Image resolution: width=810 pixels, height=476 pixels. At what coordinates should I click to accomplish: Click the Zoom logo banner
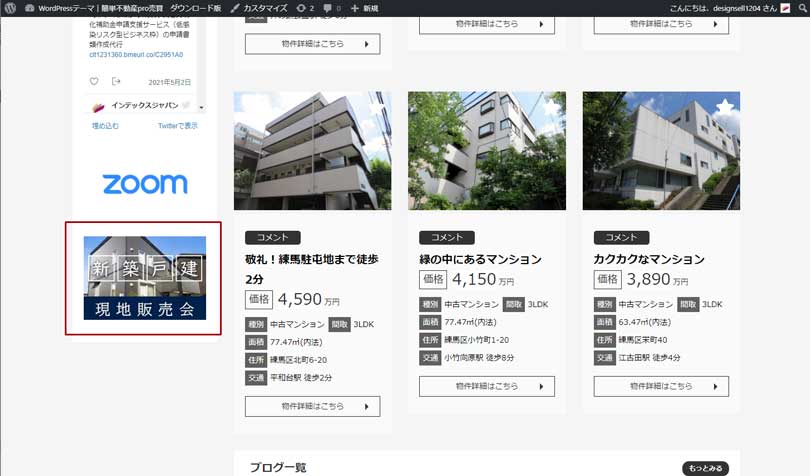(x=144, y=184)
